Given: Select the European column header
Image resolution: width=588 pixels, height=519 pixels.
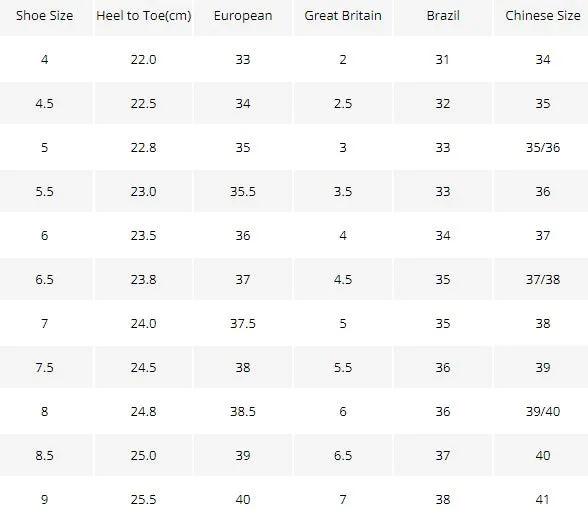Looking at the screenshot, I should 243,16.
